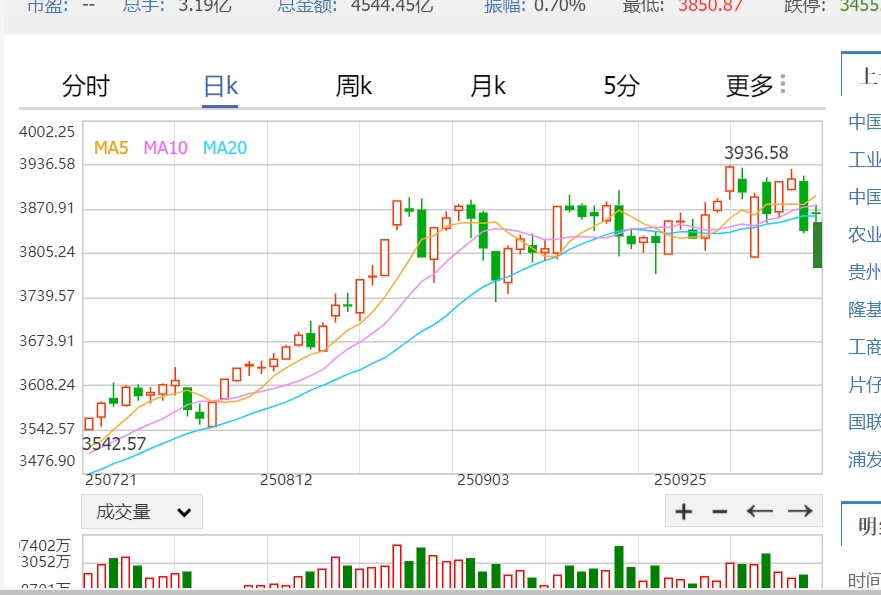
Task: Select the 日k chart tab
Action: tap(220, 86)
